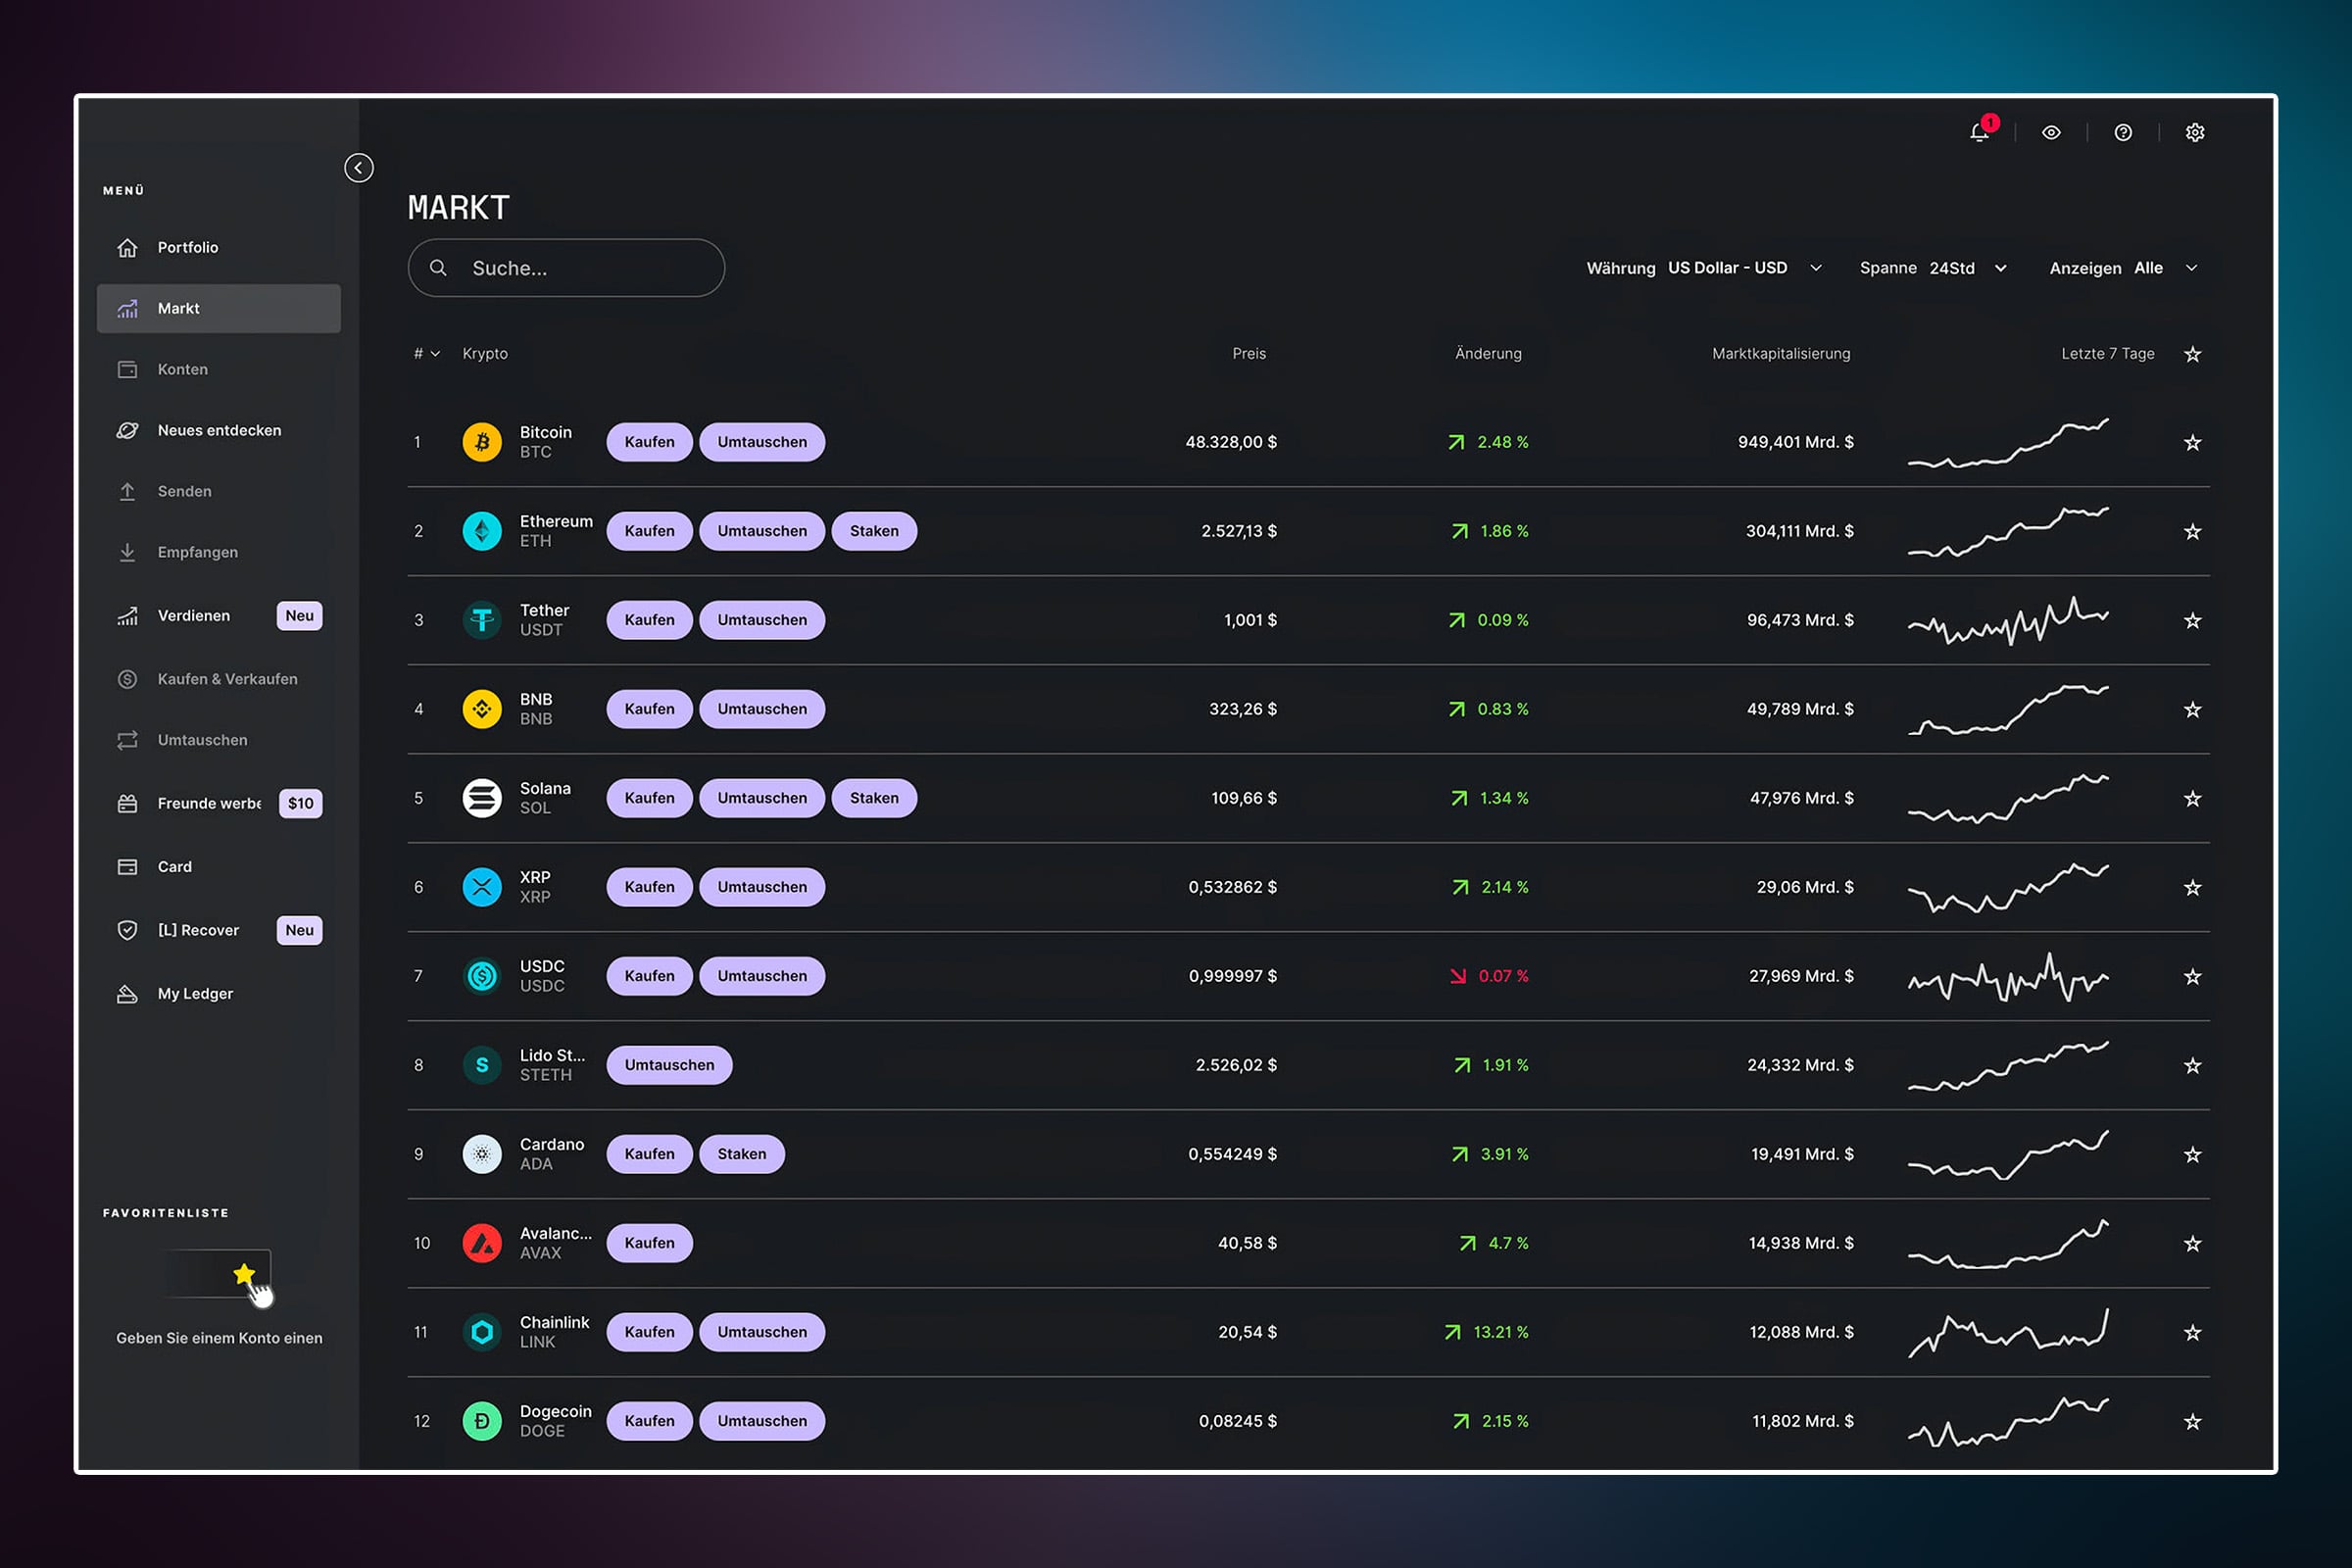Toggle favorites filter star in header
The width and height of the screenshot is (2352, 1568).
coord(2193,354)
